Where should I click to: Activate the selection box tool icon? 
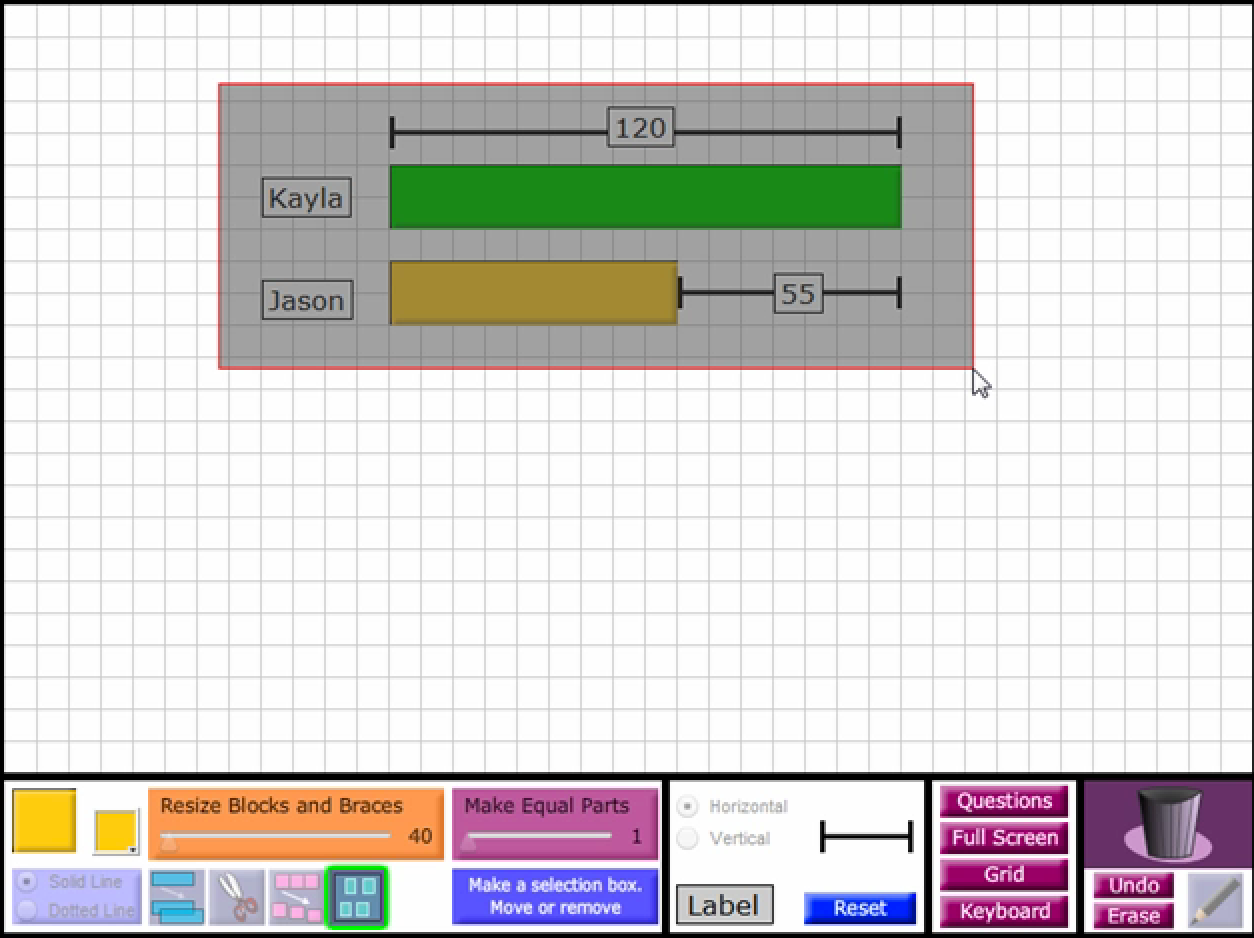point(357,896)
